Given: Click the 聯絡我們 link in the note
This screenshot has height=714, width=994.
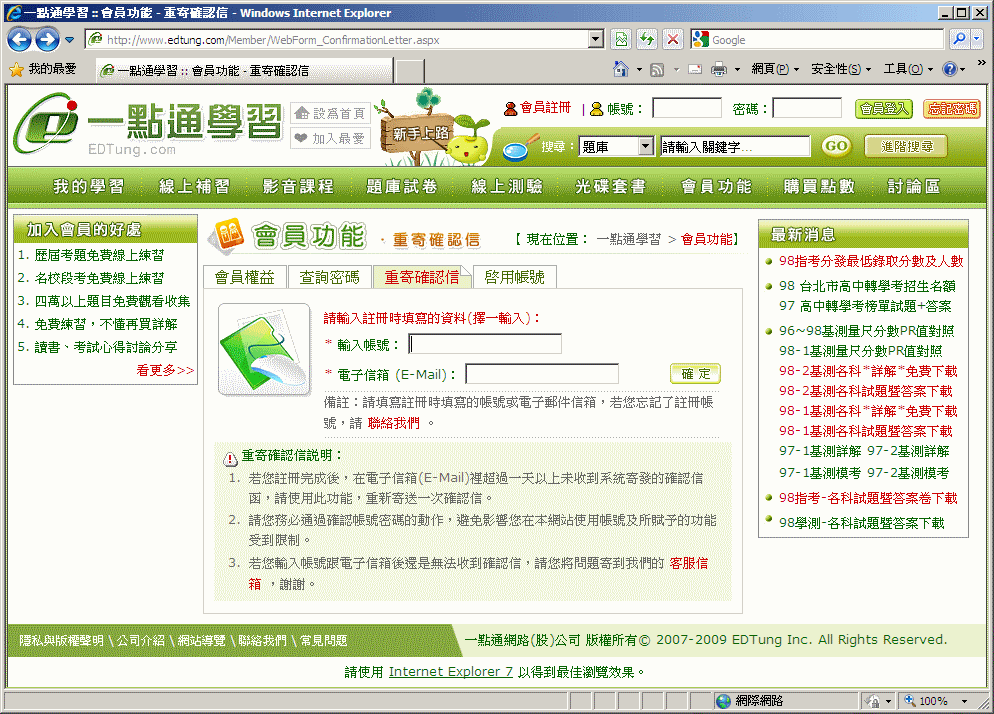Looking at the screenshot, I should pos(393,423).
